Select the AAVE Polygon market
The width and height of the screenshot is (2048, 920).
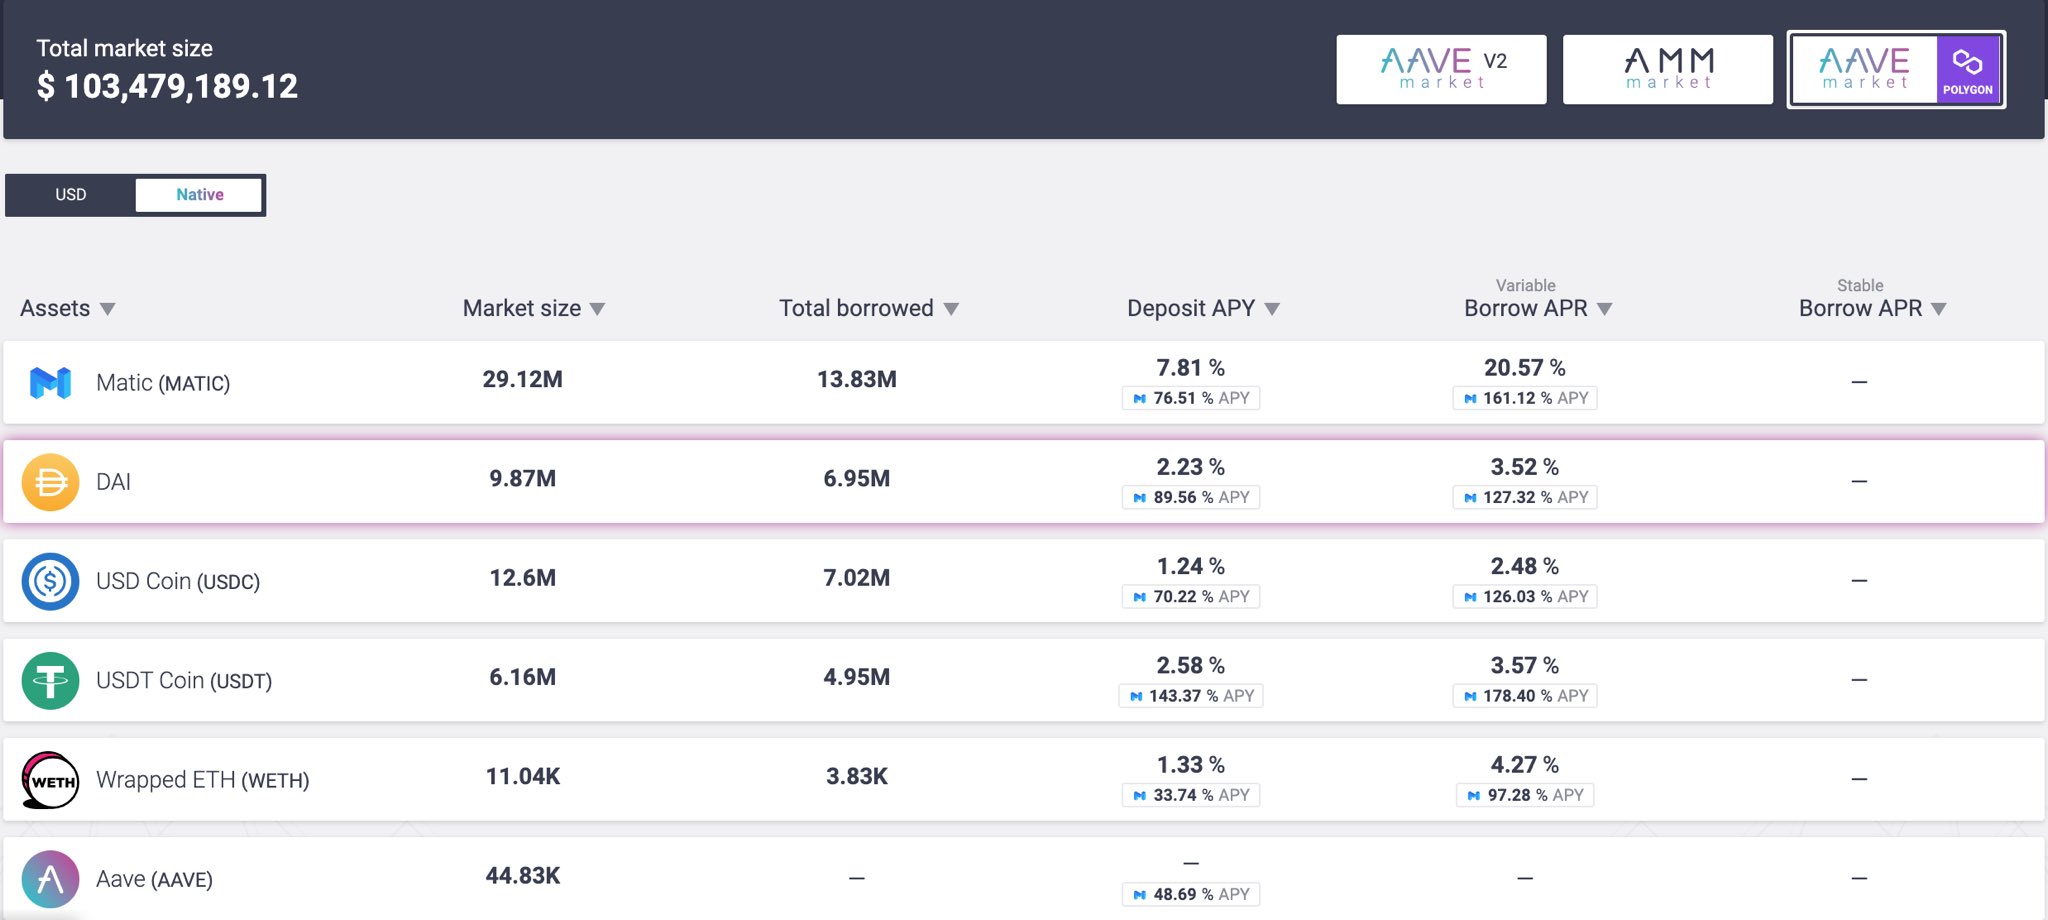click(1896, 69)
